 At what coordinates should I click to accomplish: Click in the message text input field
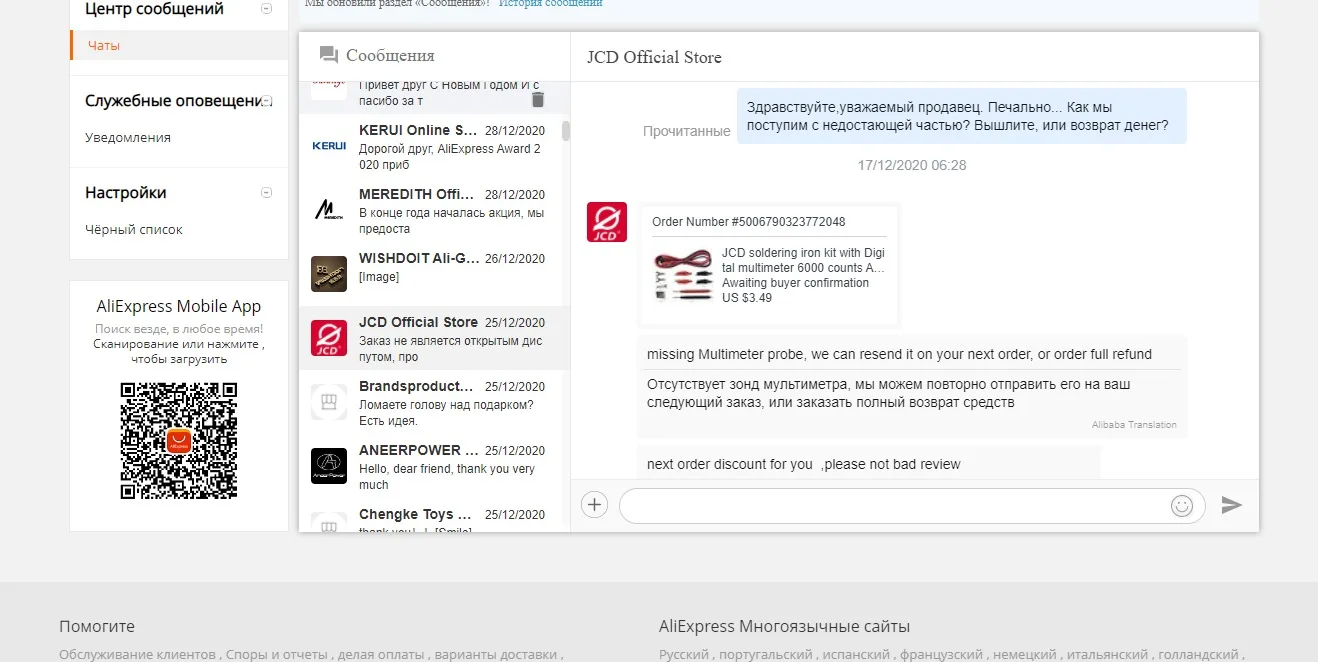coord(893,506)
